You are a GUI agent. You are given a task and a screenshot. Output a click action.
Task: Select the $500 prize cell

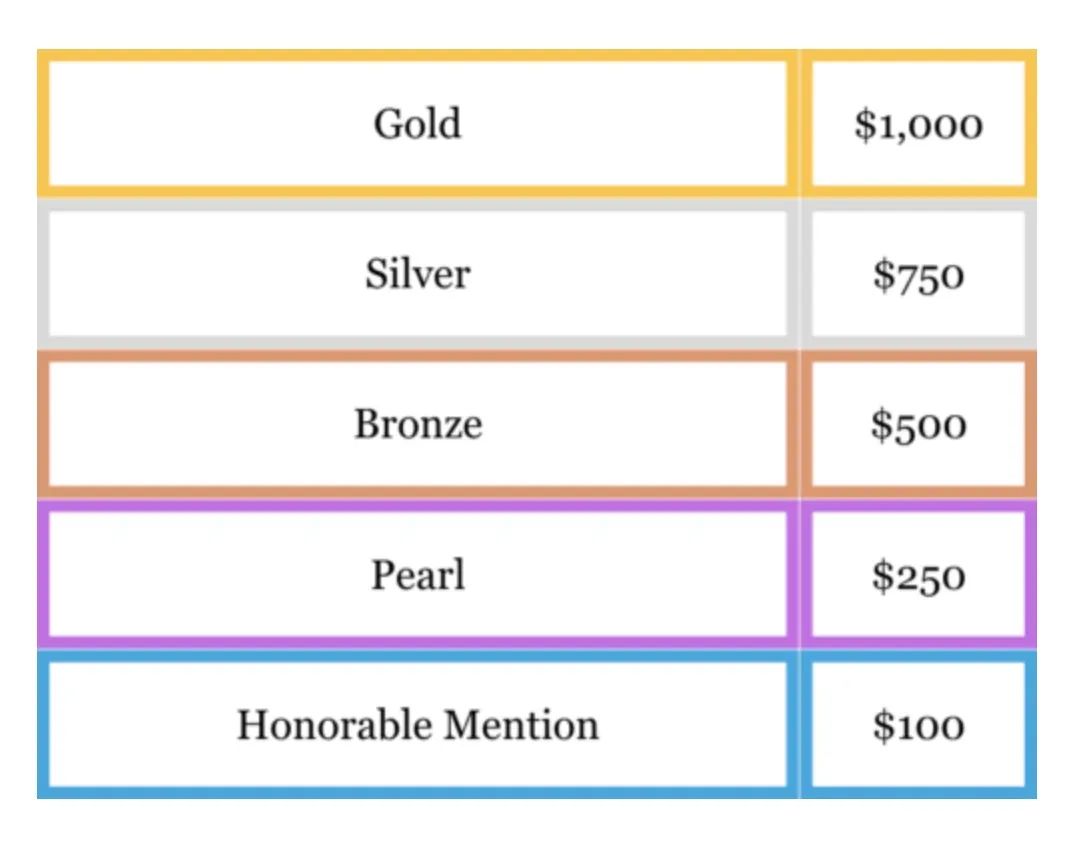(x=918, y=424)
